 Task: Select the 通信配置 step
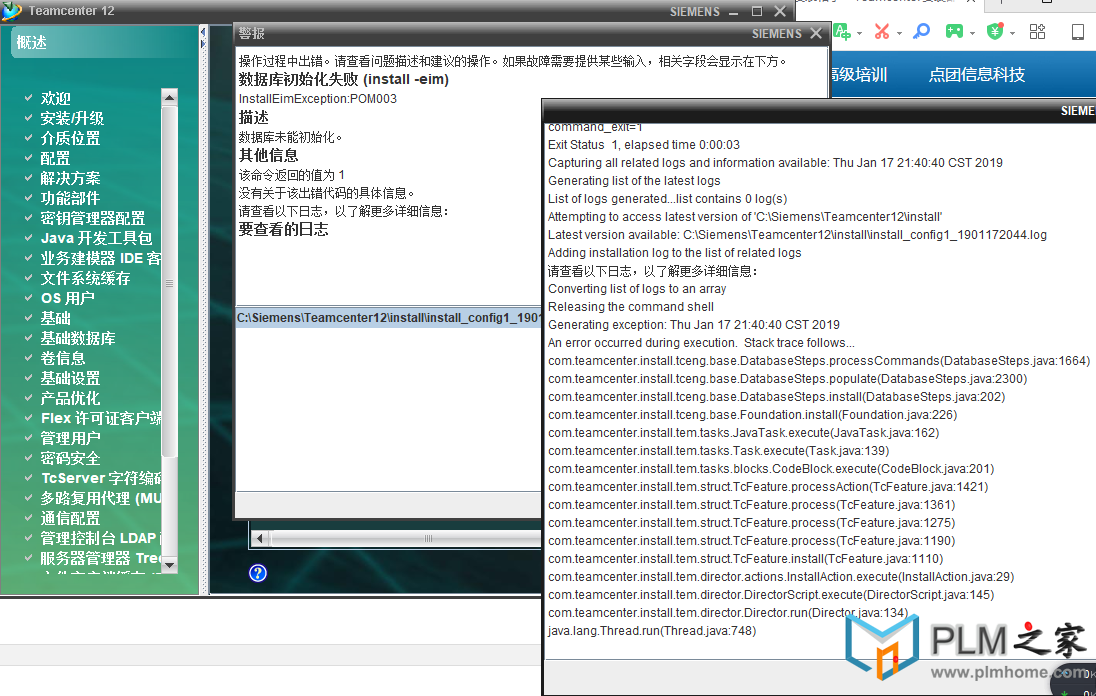[70, 519]
